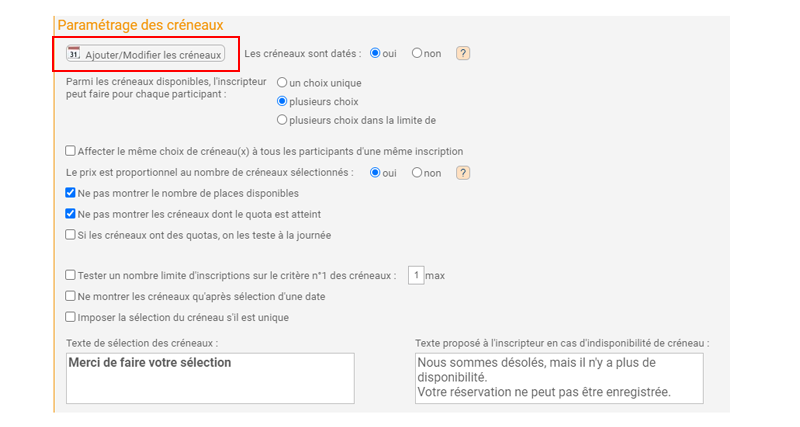Click the 'Texte de sélection des créneaux' text area
Viewport: 800px width, 427px height.
coord(210,378)
